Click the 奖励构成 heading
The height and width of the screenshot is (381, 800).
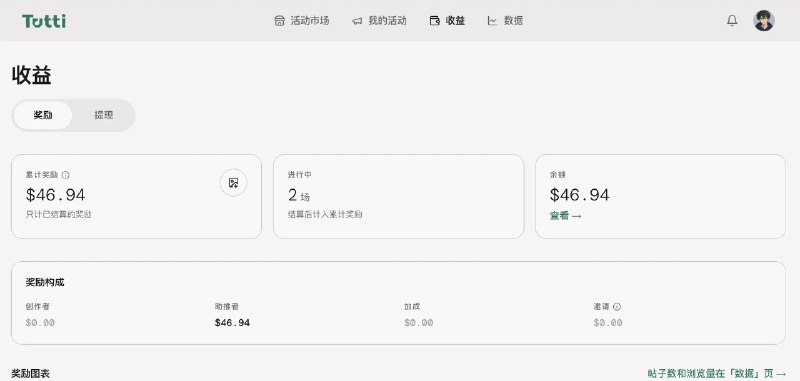click(45, 283)
